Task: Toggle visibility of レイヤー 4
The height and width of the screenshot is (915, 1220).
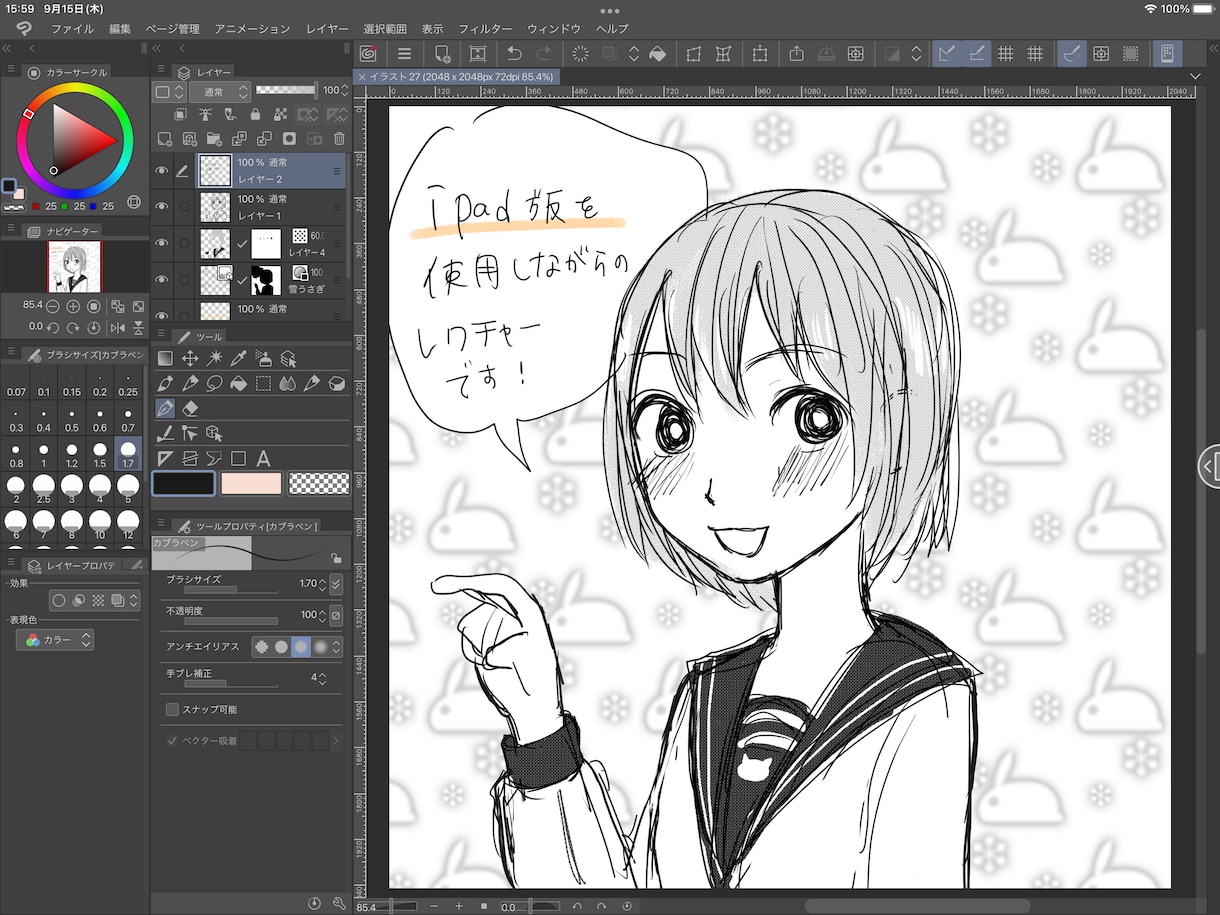Action: pyautogui.click(x=161, y=243)
